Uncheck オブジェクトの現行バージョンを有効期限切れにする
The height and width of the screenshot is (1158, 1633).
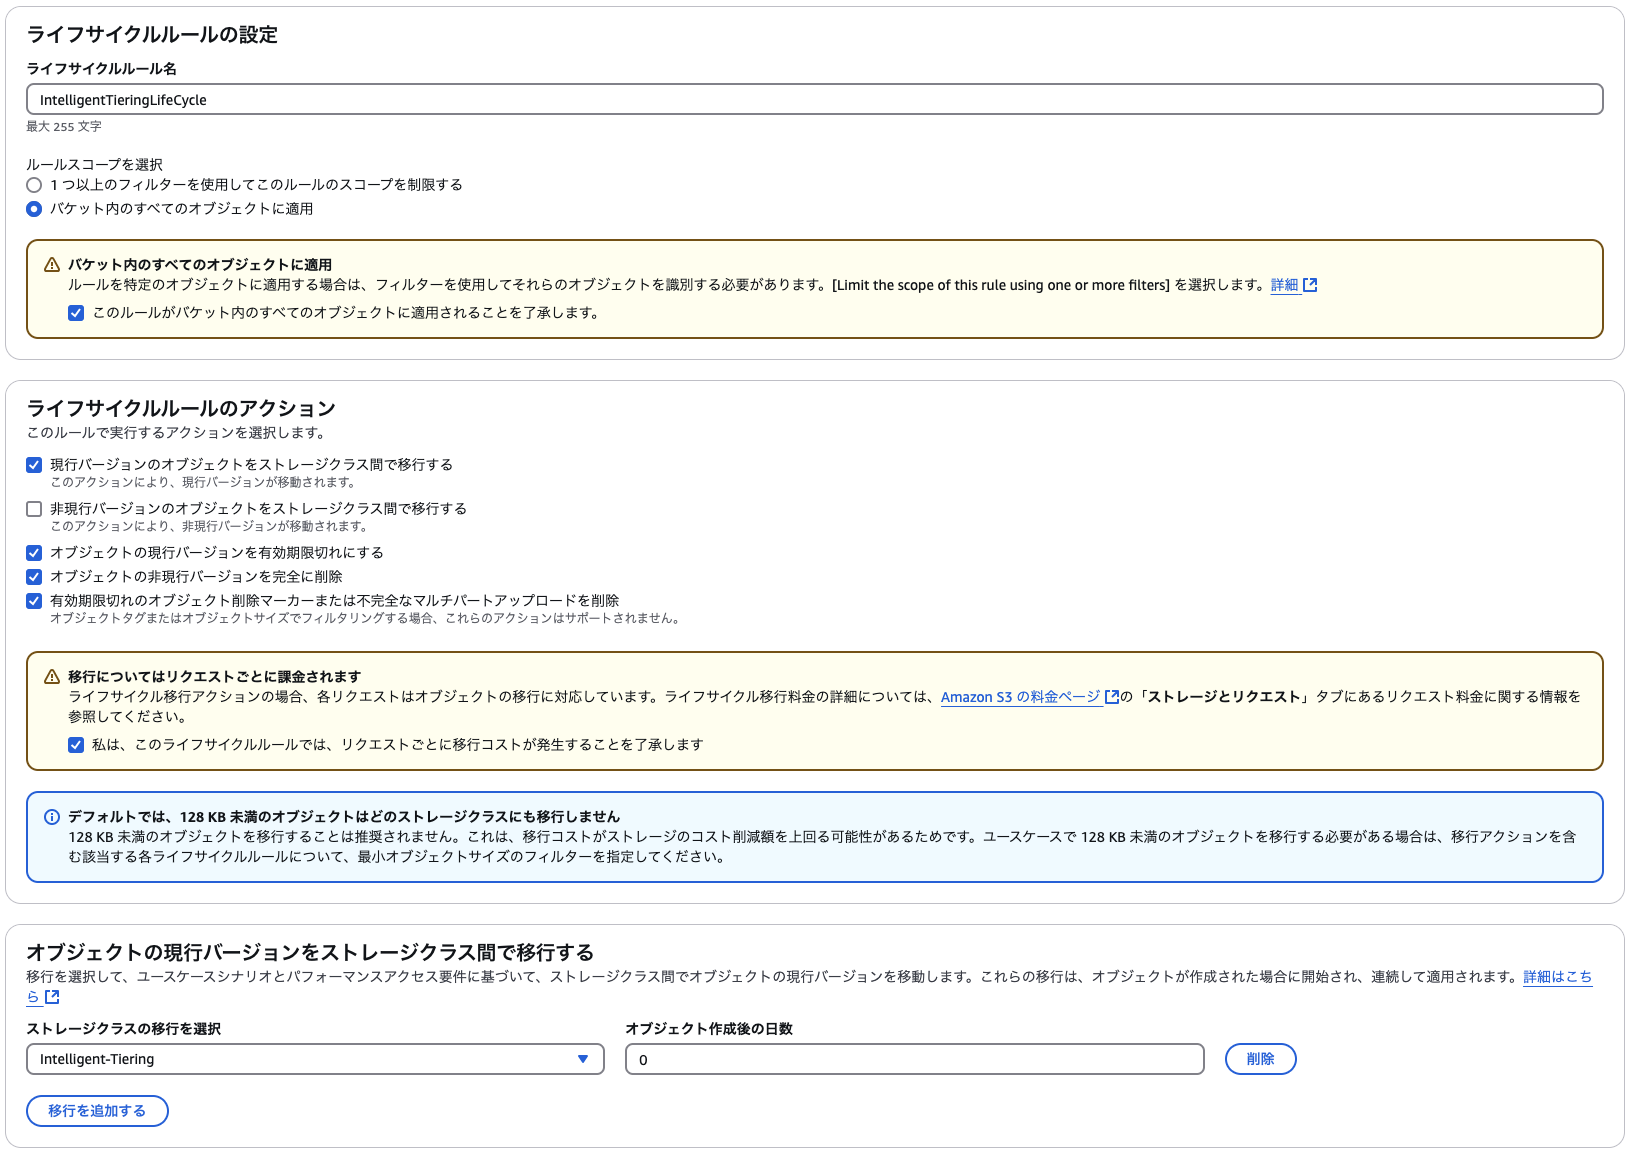pyautogui.click(x=34, y=553)
